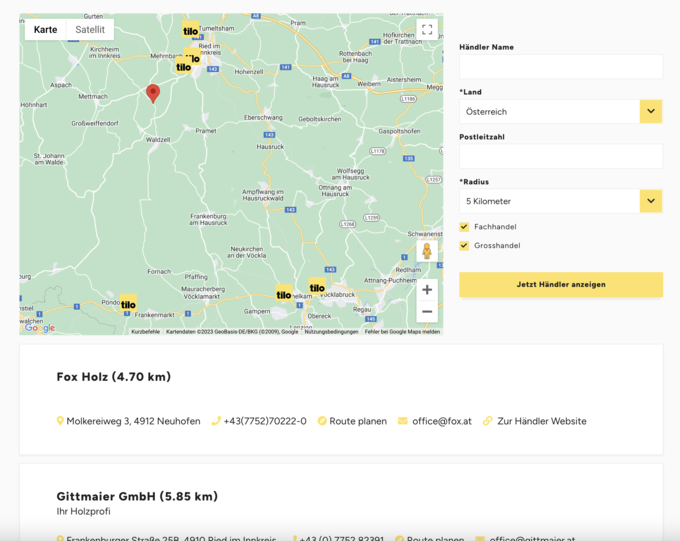This screenshot has height=541, width=680.
Task: Toggle fullscreen map view icon
Action: [x=427, y=30]
